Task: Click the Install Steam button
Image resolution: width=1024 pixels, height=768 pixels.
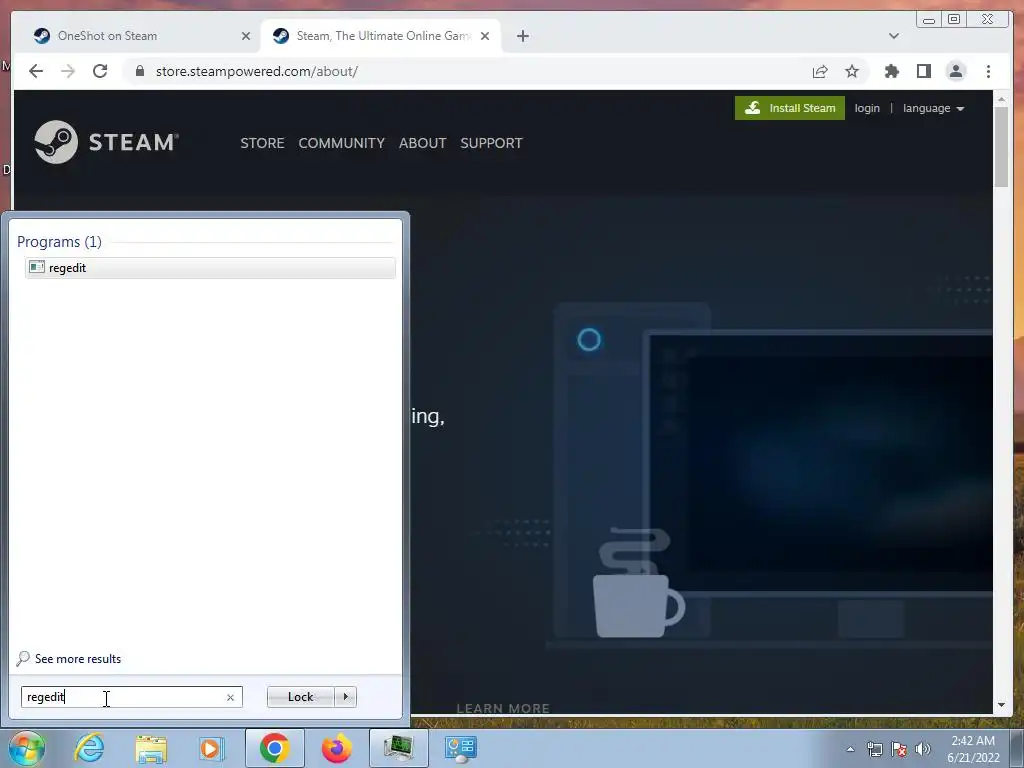Action: point(790,108)
